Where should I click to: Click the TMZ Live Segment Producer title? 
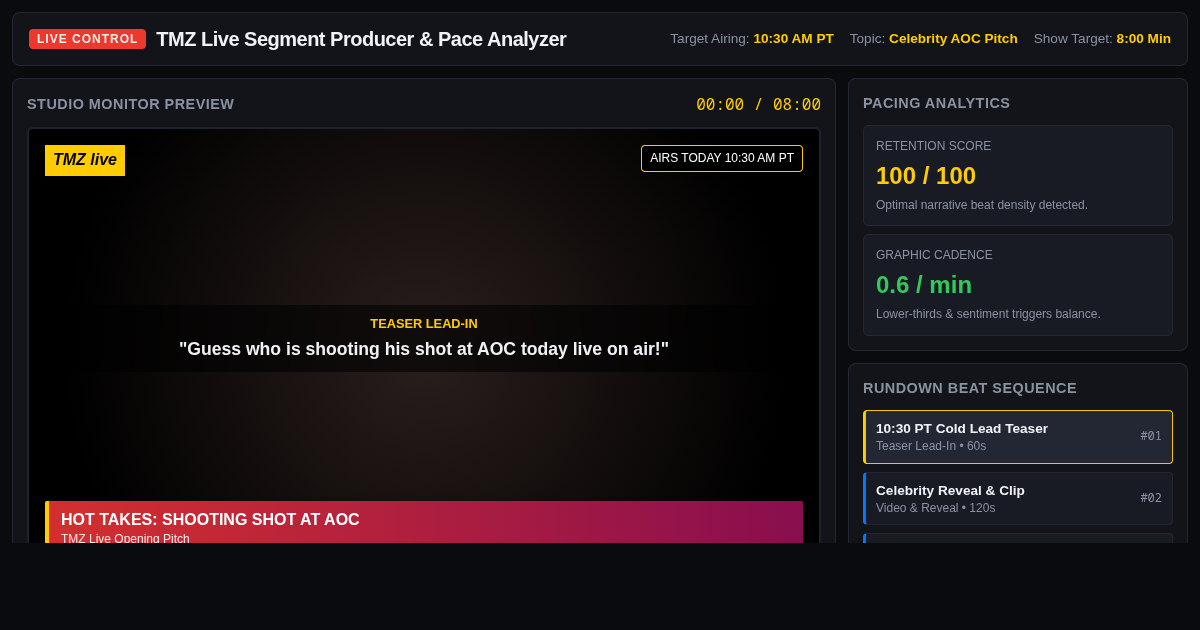[361, 39]
